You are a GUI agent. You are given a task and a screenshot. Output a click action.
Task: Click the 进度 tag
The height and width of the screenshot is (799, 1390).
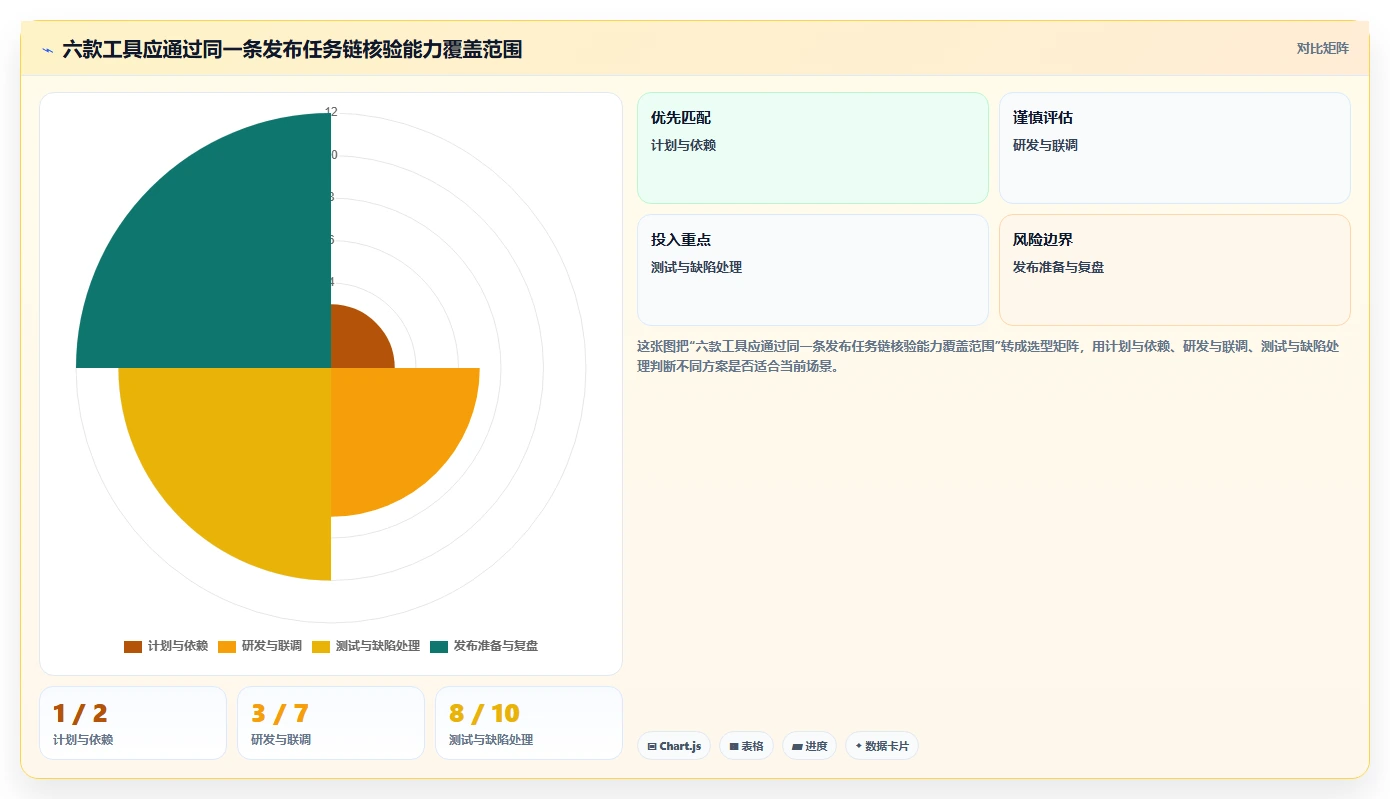(x=809, y=746)
